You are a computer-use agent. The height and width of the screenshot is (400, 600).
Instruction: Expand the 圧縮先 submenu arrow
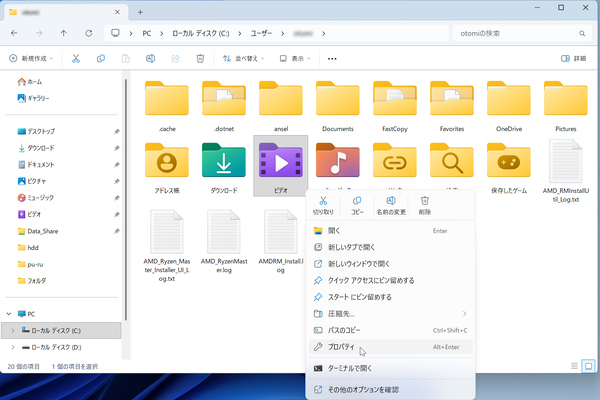[x=465, y=313]
